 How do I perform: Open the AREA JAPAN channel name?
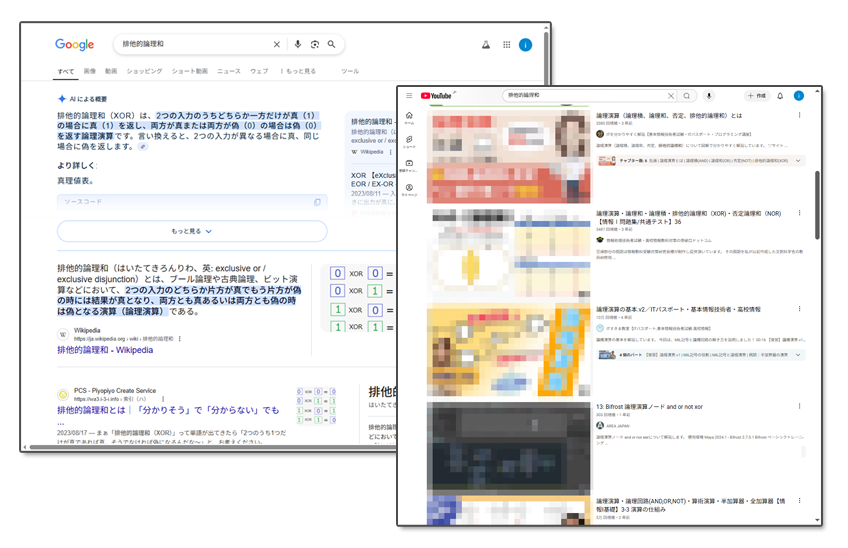tap(618, 426)
